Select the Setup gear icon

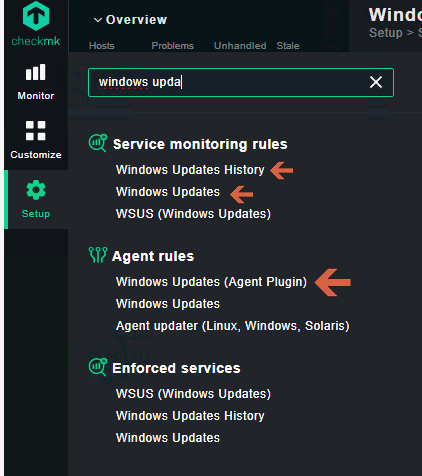pos(36,190)
